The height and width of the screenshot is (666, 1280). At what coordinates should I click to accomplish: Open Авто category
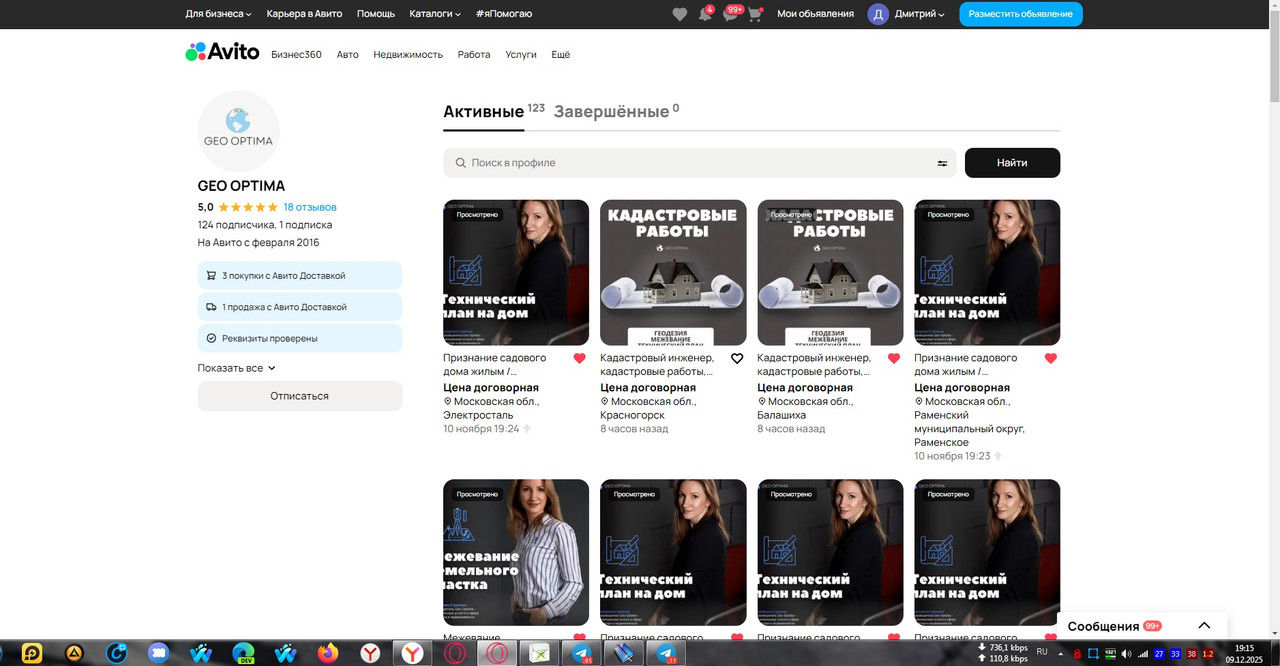pos(347,54)
